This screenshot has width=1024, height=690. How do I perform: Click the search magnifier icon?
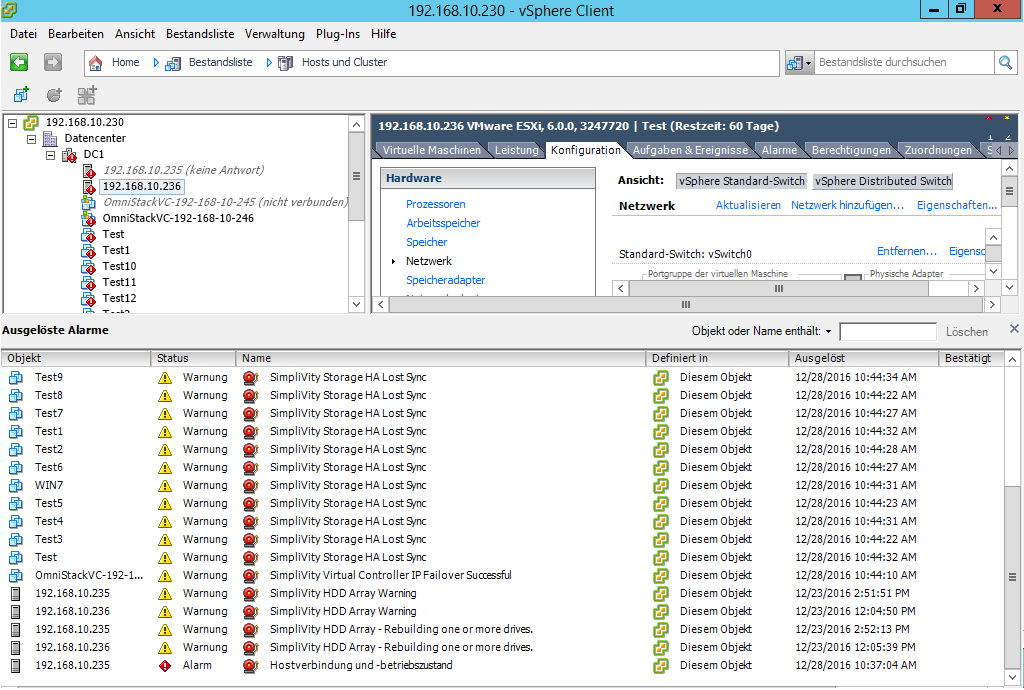point(1005,63)
